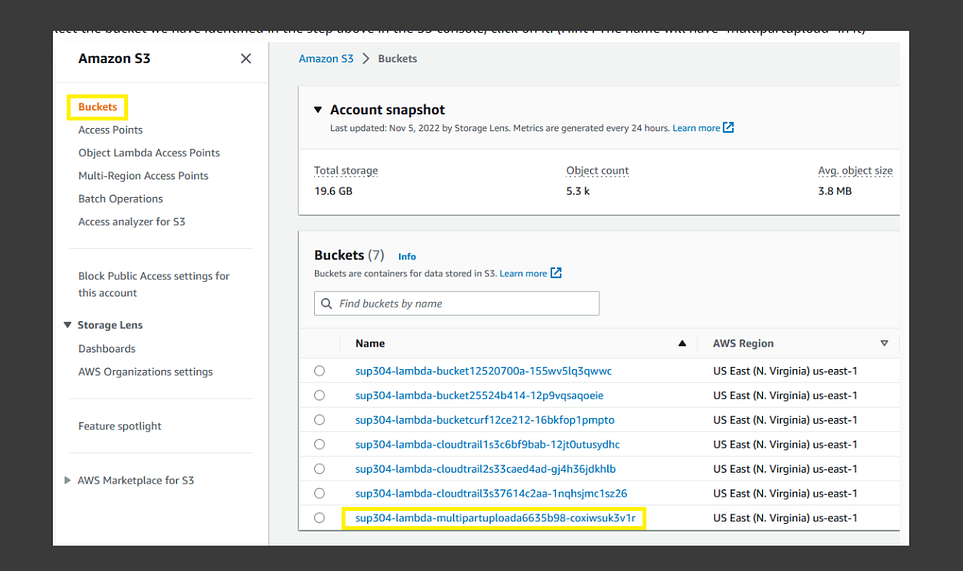Sort buckets by Name ascending arrow
Screen dimensions: 963x571
682,343
